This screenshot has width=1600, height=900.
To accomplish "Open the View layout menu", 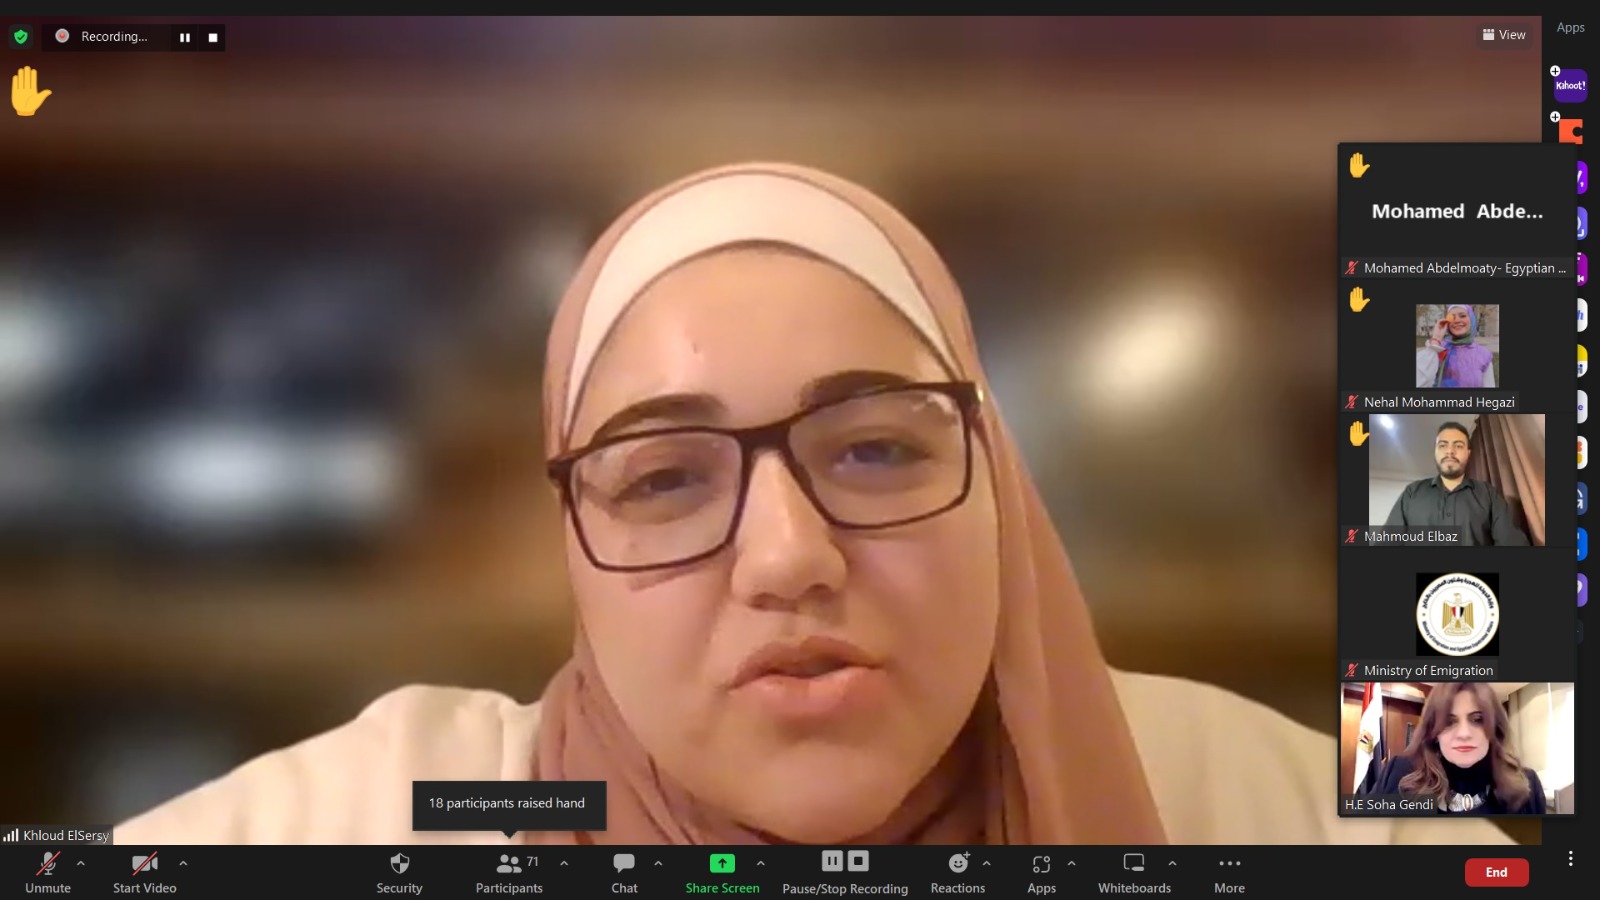I will coord(1504,35).
